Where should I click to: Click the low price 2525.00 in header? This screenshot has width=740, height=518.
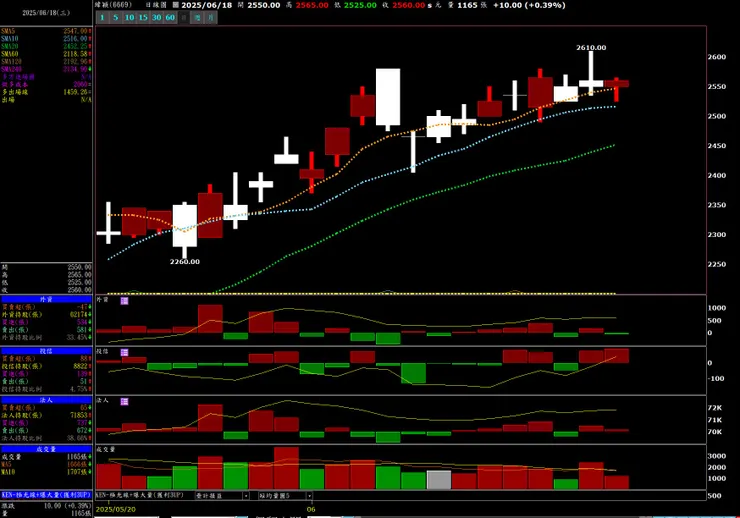click(360, 5)
